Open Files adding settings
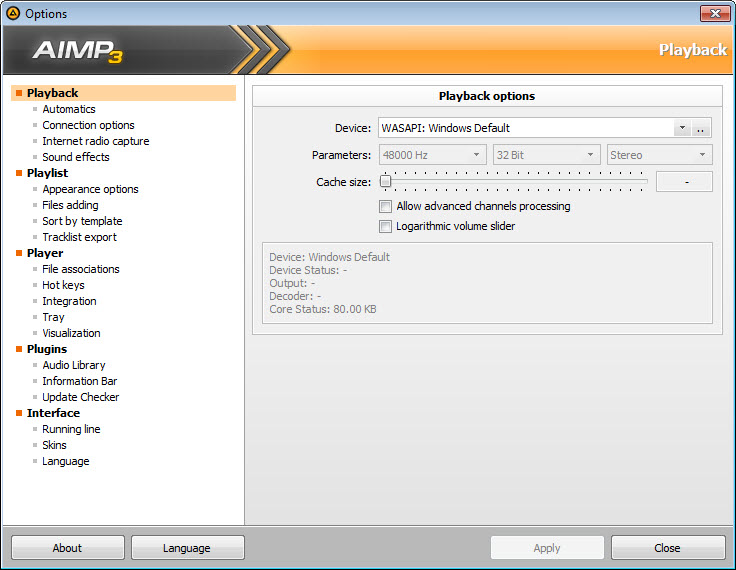Screen dimensions: 736x570 [70, 205]
